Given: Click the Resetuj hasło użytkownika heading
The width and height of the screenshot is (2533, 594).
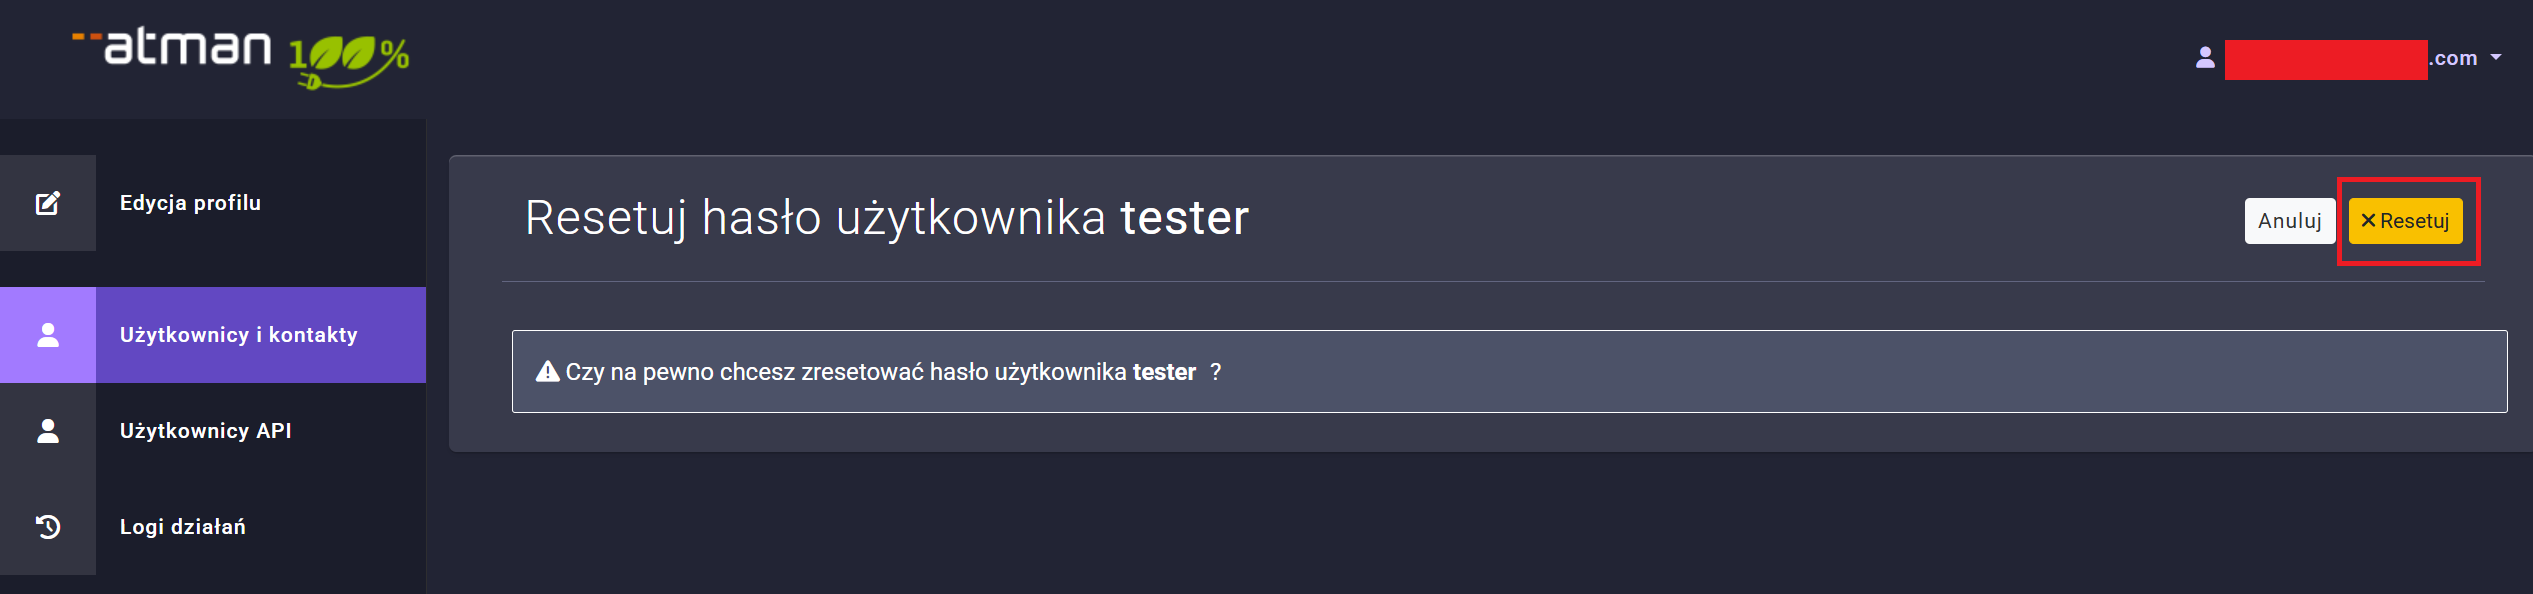Looking at the screenshot, I should click(x=815, y=218).
